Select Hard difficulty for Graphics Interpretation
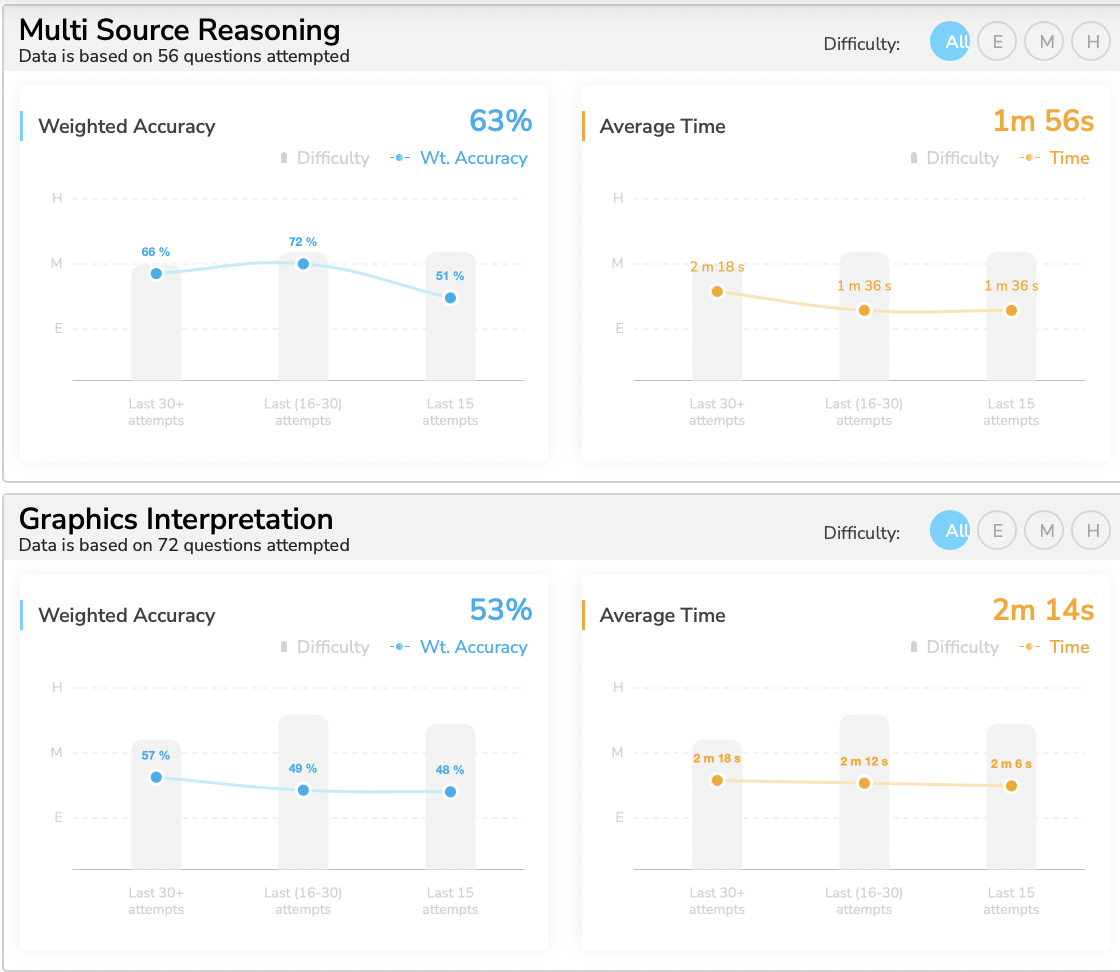The height and width of the screenshot is (972, 1120). (x=1091, y=530)
